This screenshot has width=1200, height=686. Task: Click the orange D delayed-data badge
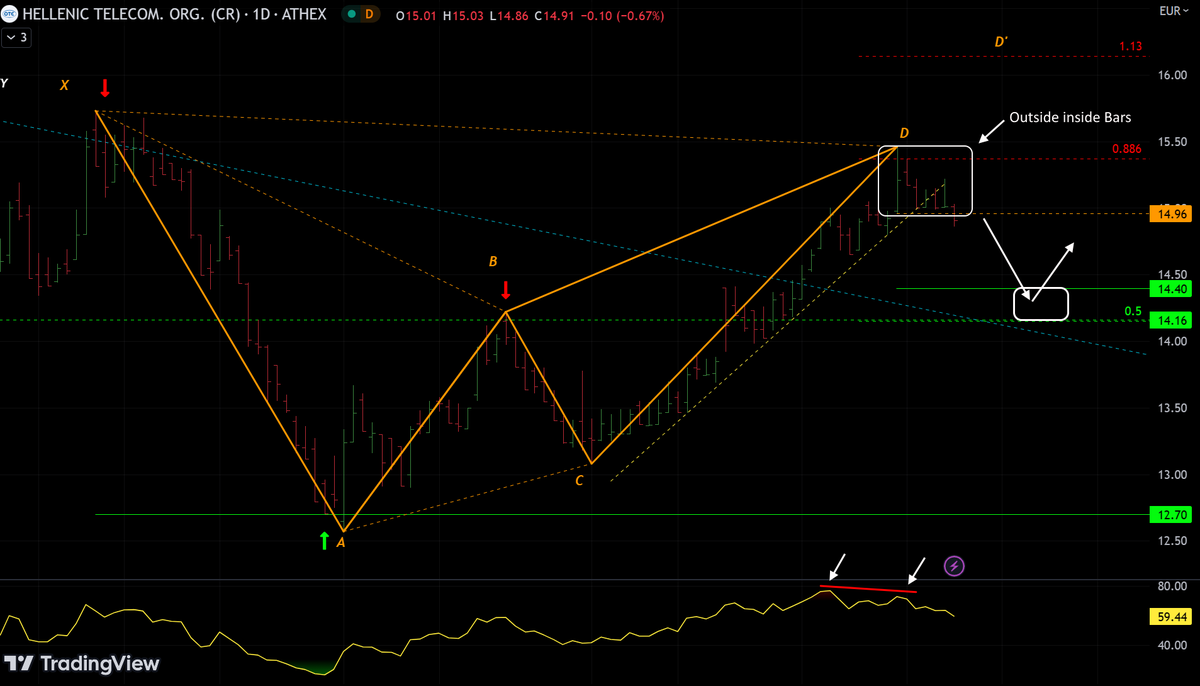369,15
